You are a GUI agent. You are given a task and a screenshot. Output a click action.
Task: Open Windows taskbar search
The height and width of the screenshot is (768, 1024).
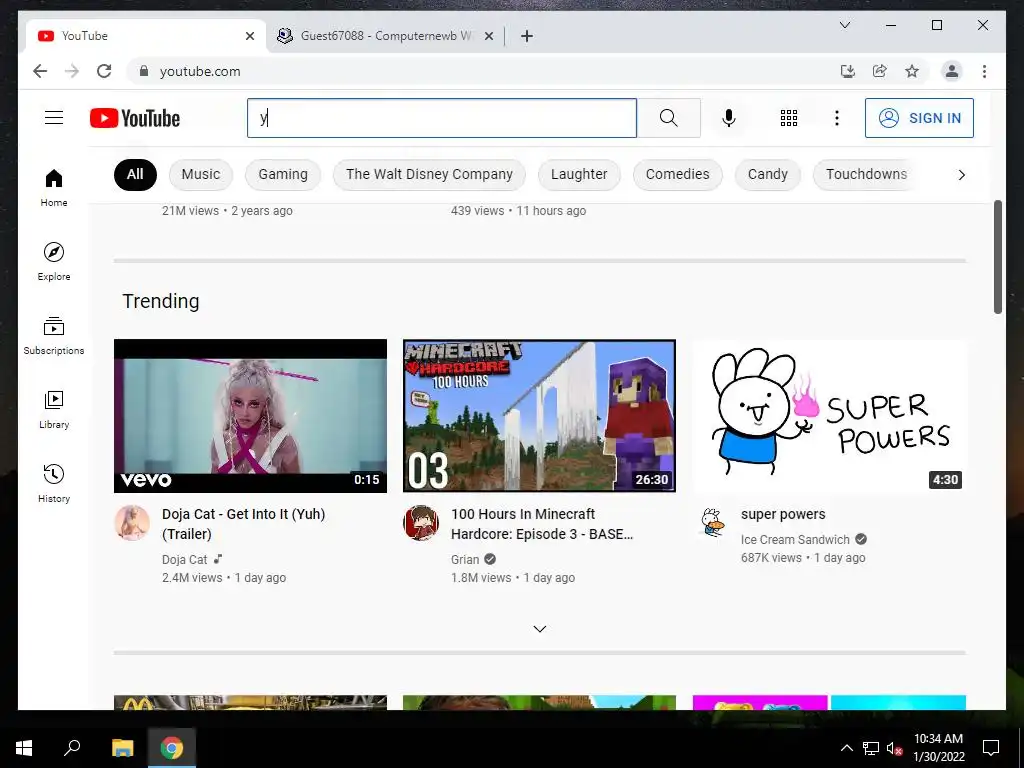click(72, 748)
